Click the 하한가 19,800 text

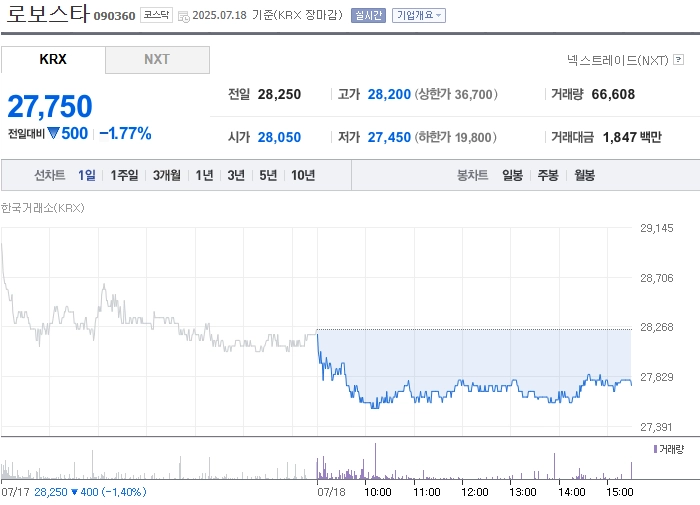[455, 137]
